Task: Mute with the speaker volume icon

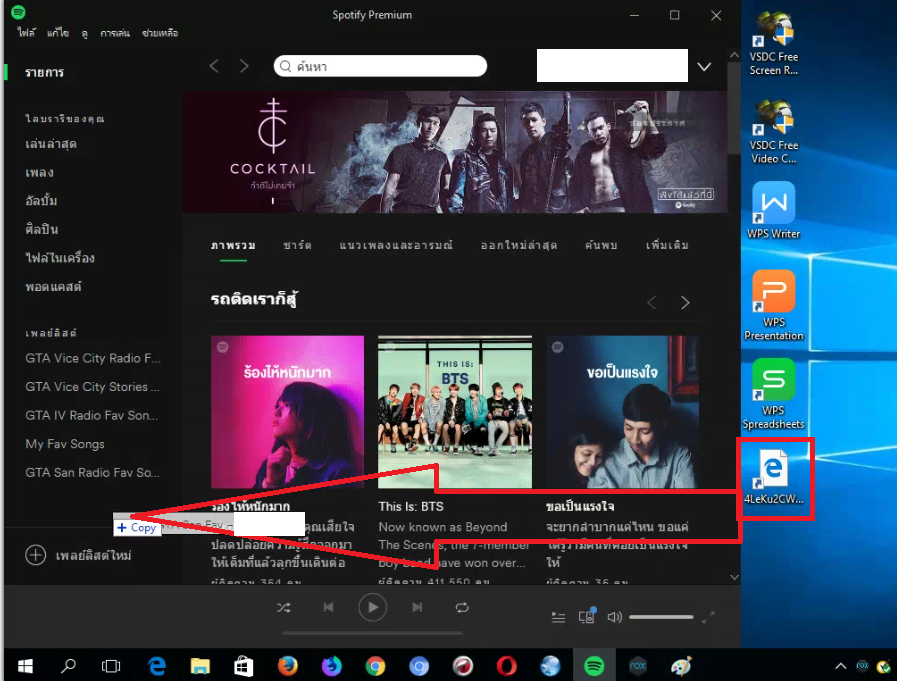Action: (x=614, y=617)
